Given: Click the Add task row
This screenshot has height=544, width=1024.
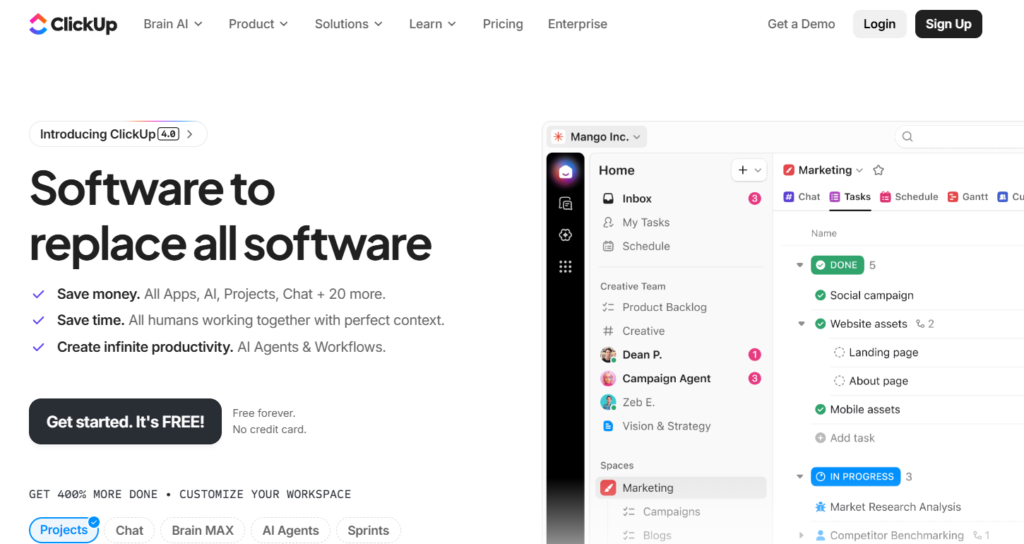Looking at the screenshot, I should 845,438.
